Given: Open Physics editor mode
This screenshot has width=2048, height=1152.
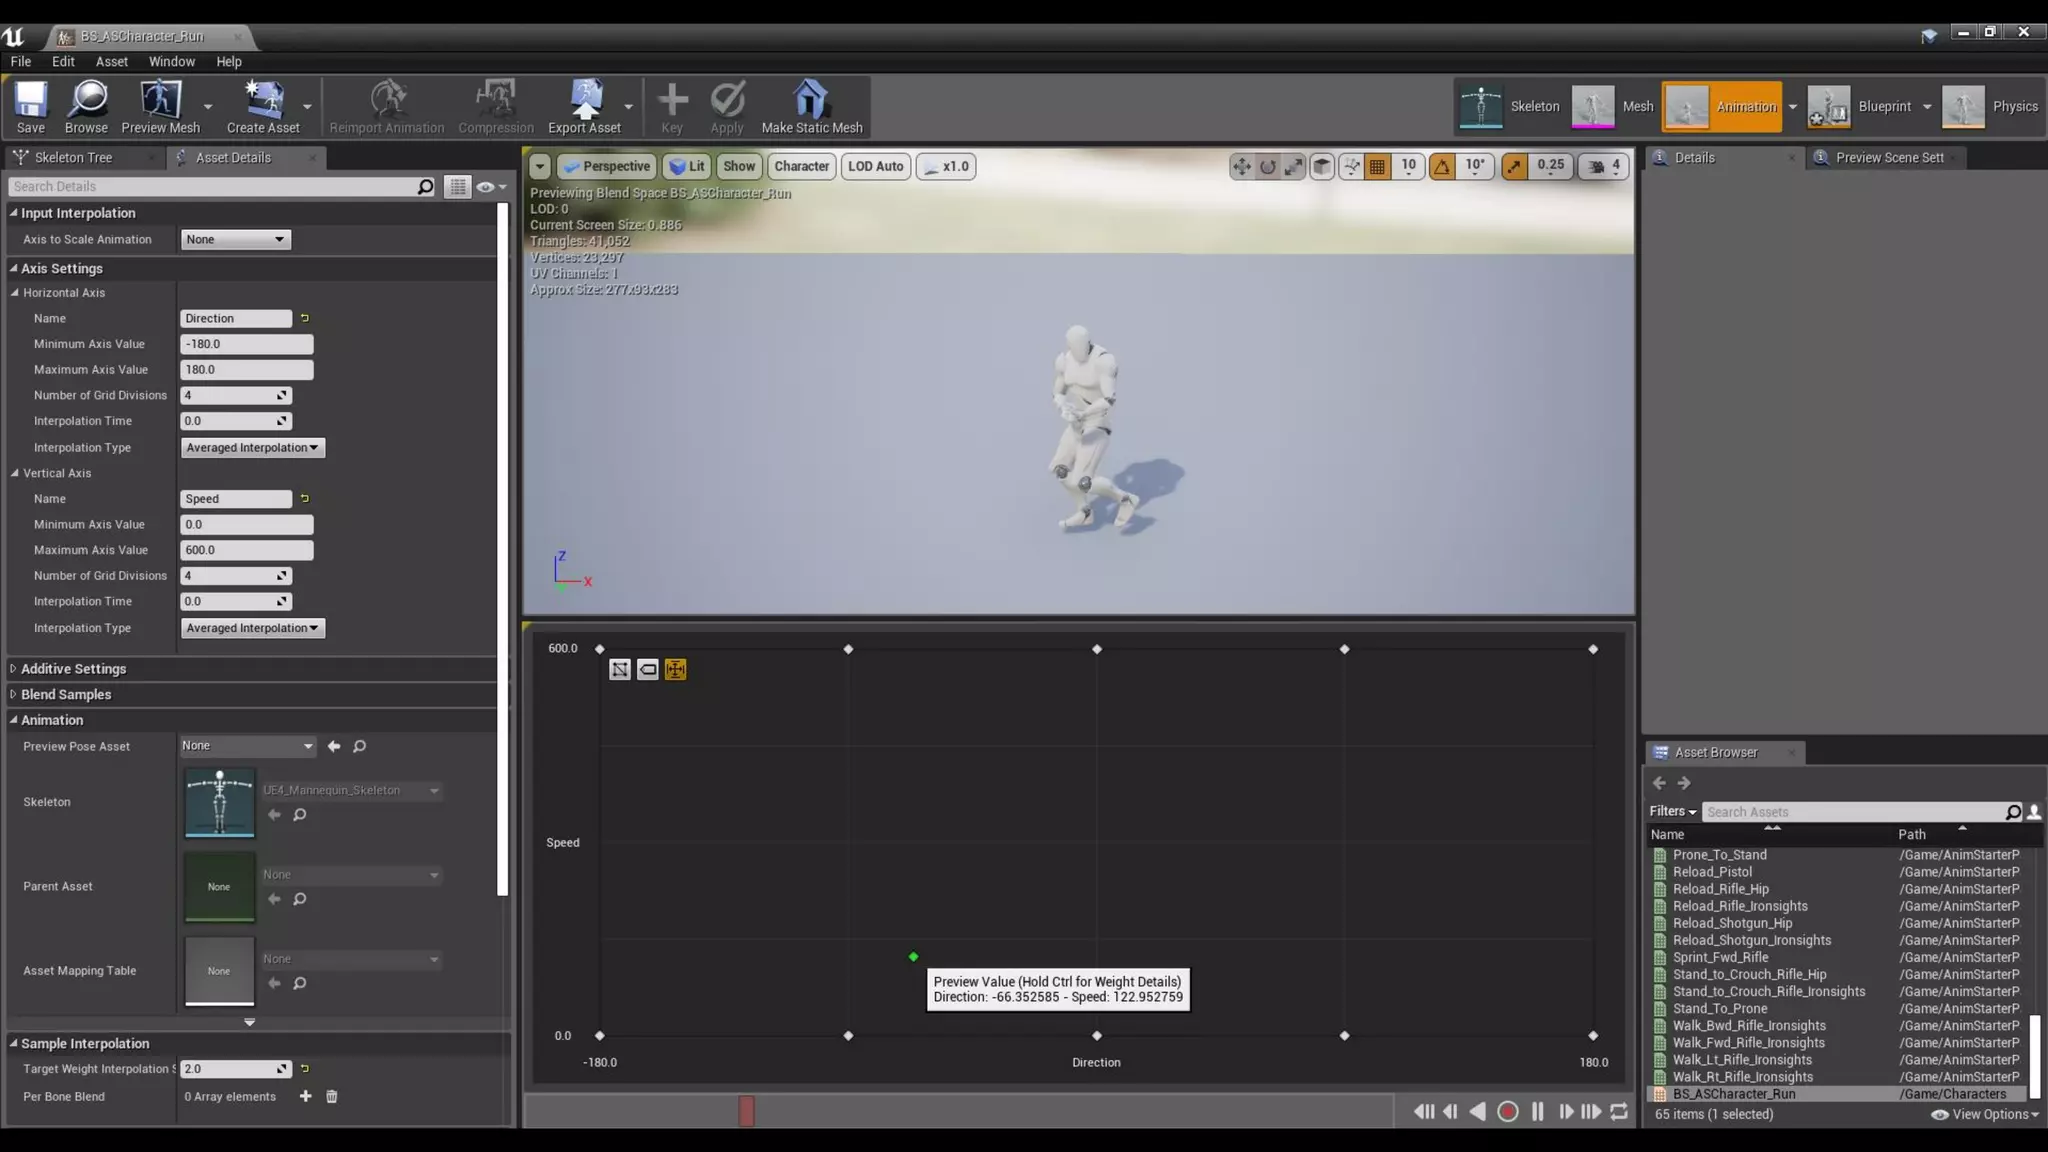Looking at the screenshot, I should [1990, 106].
